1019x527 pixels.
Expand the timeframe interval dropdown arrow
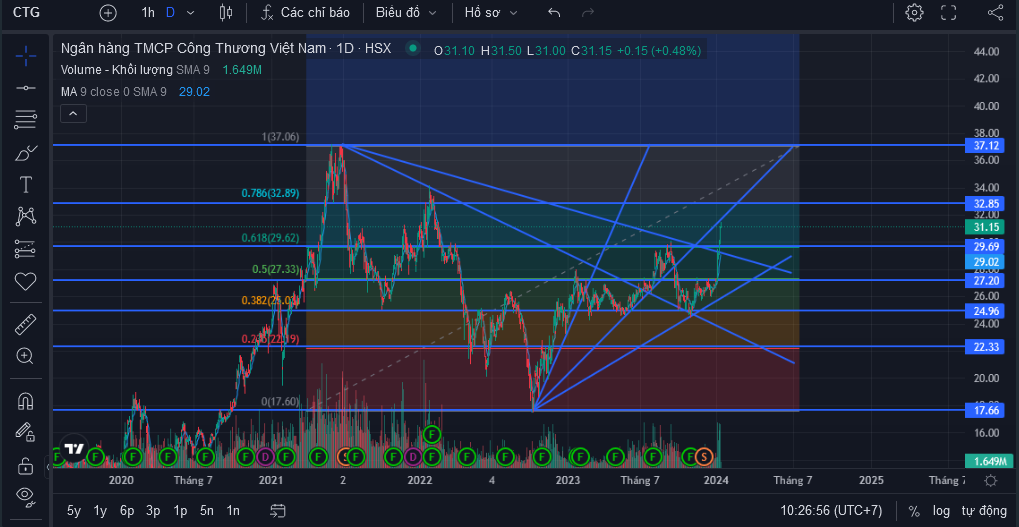(x=190, y=12)
